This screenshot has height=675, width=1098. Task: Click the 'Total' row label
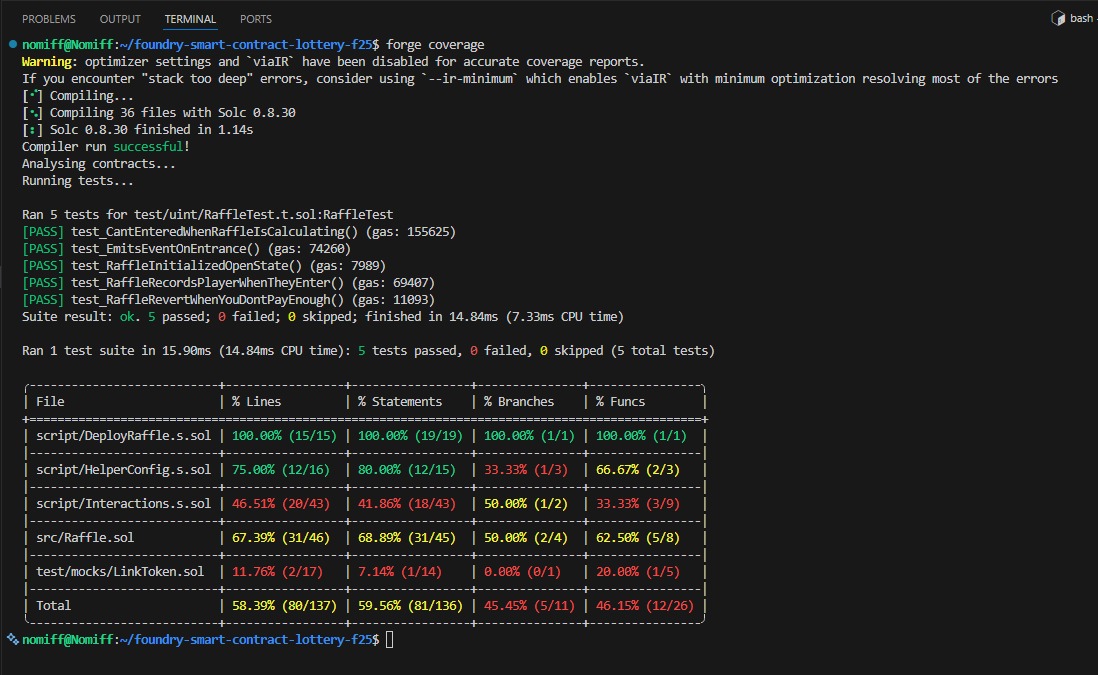click(x=53, y=606)
